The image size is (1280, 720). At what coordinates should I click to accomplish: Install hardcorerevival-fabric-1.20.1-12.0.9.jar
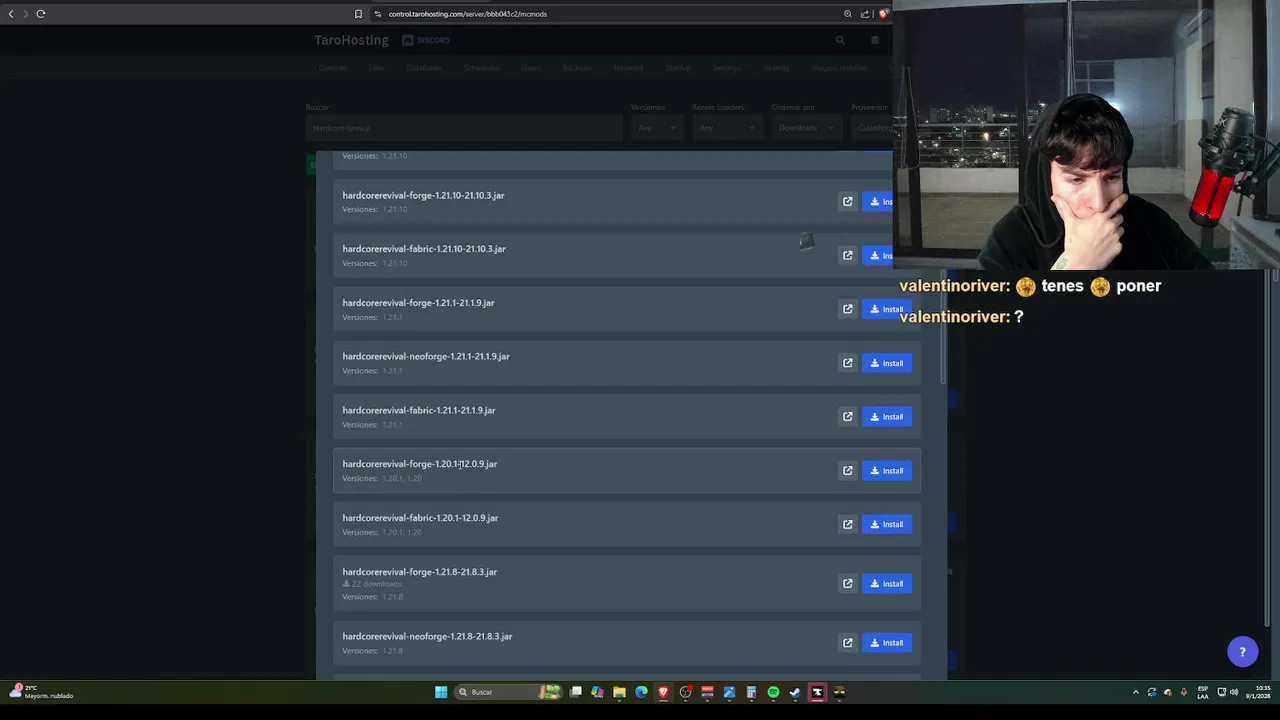tap(887, 524)
